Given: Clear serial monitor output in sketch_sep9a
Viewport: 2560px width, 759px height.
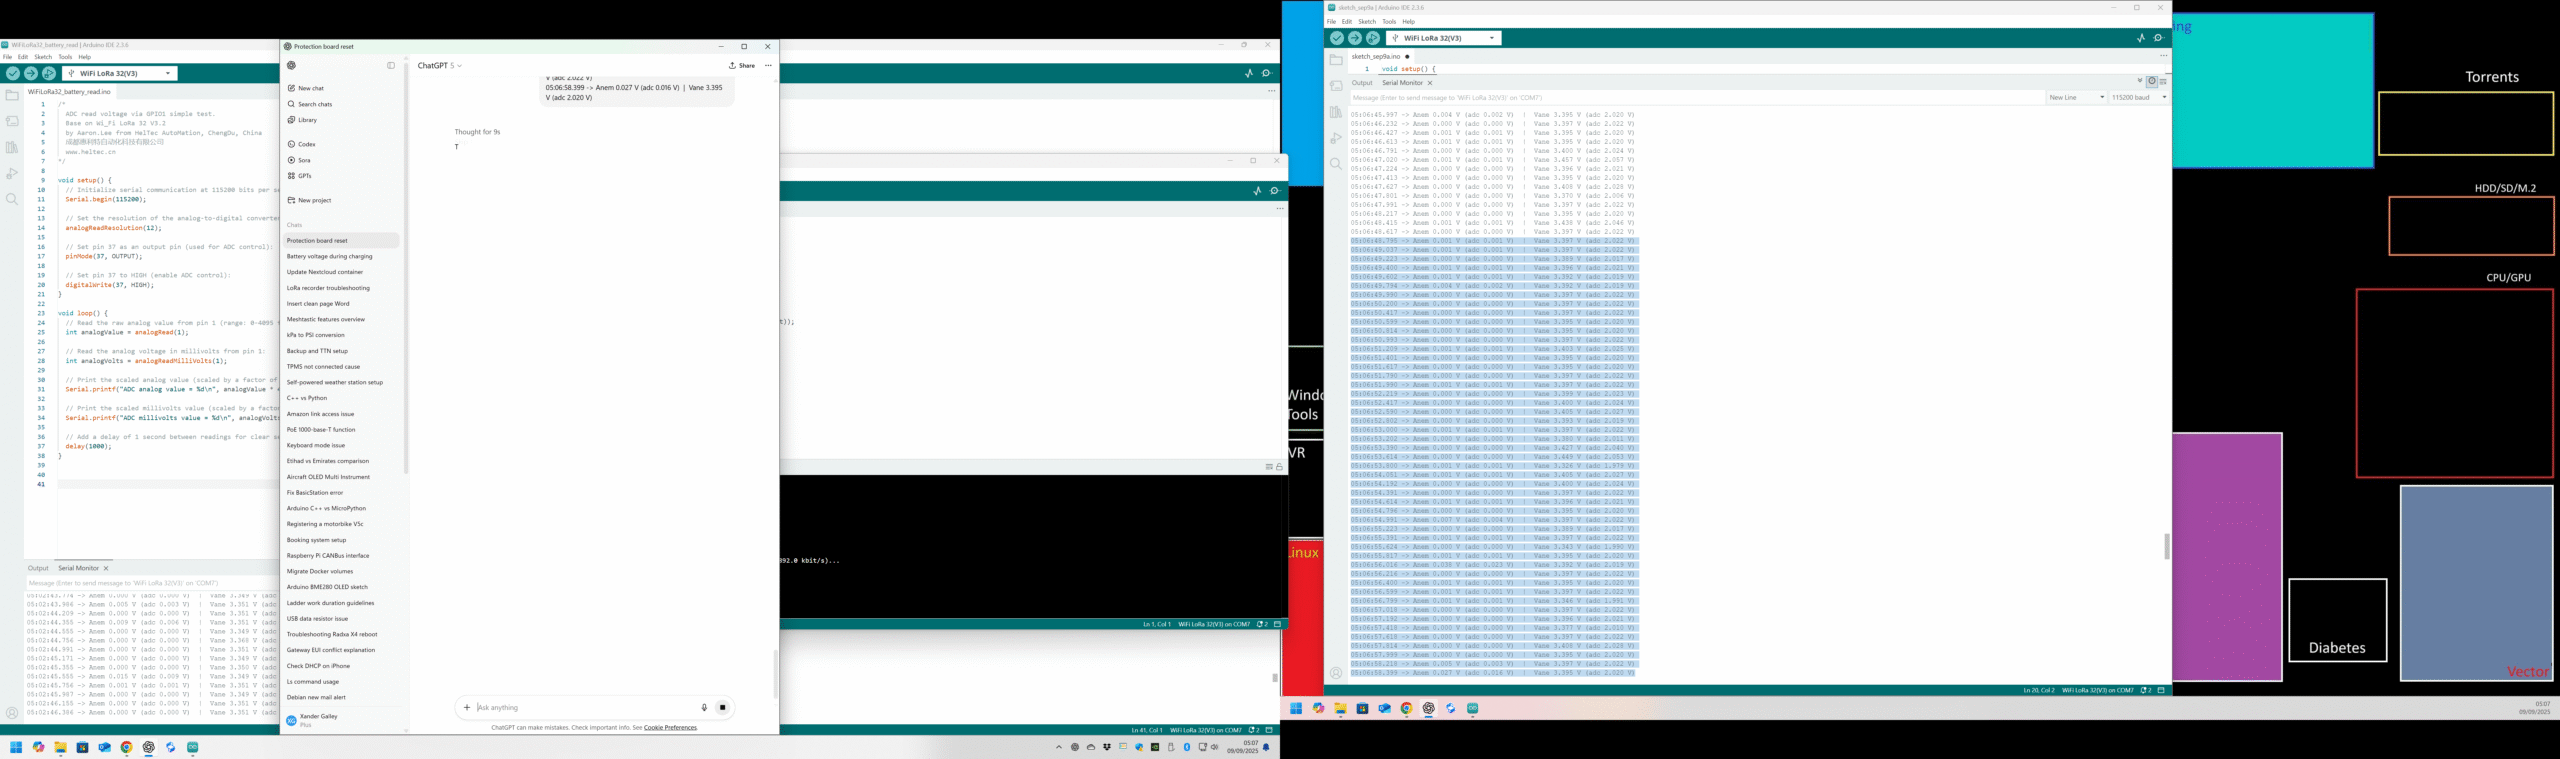Looking at the screenshot, I should pos(2163,82).
